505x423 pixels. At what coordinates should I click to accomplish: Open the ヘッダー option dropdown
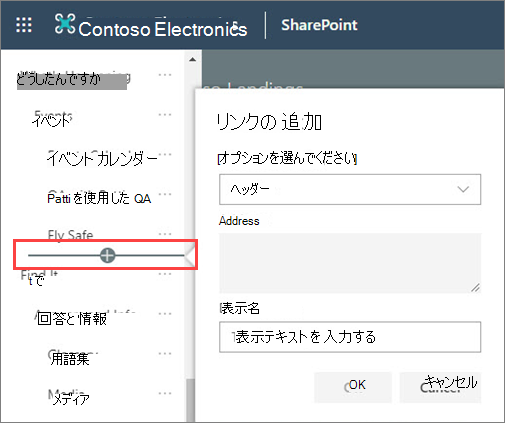350,189
